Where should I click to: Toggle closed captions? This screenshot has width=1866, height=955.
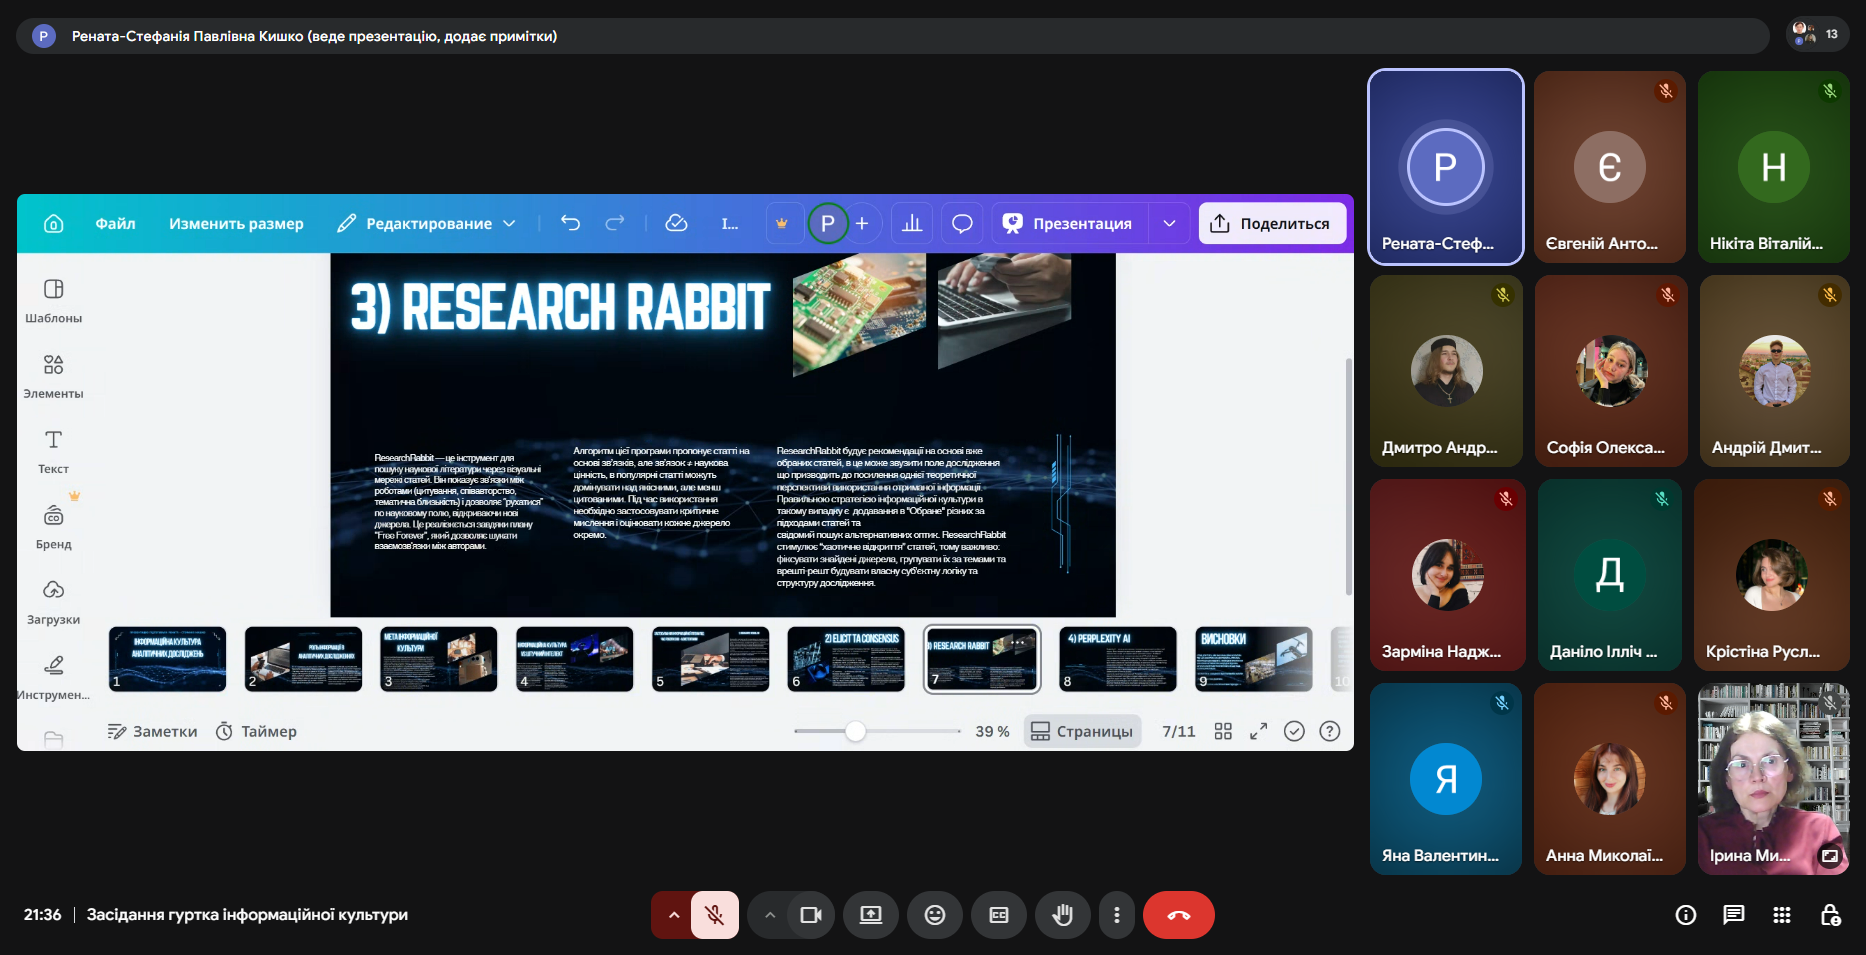click(x=999, y=915)
